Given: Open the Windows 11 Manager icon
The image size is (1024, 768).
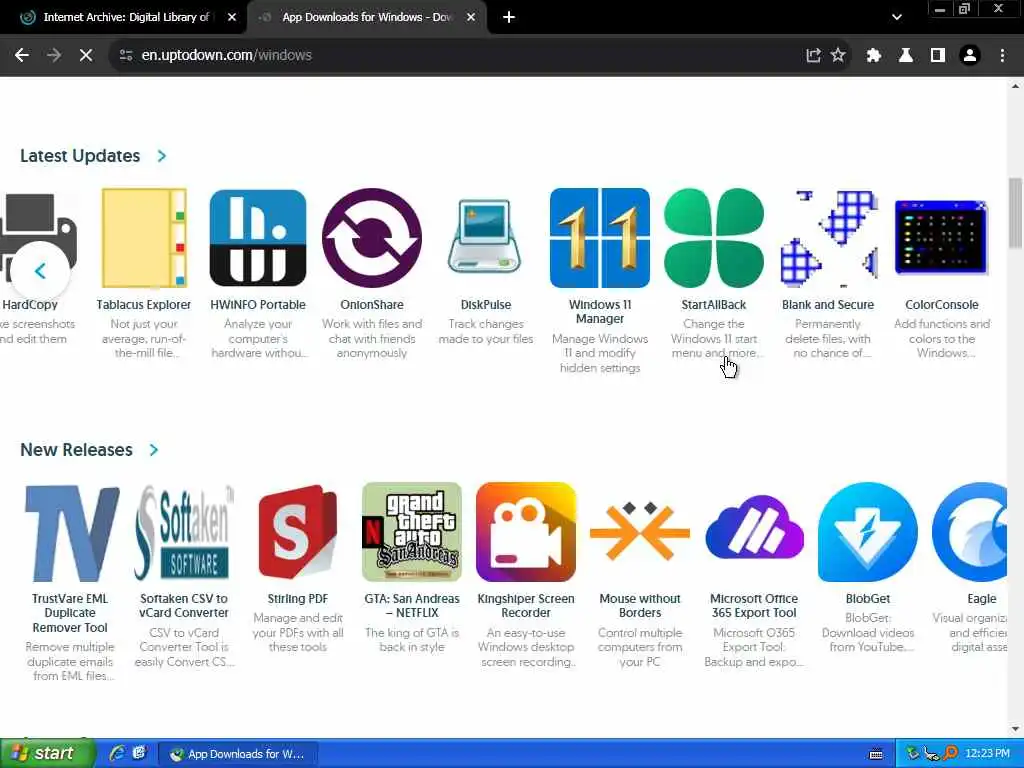Looking at the screenshot, I should point(600,238).
